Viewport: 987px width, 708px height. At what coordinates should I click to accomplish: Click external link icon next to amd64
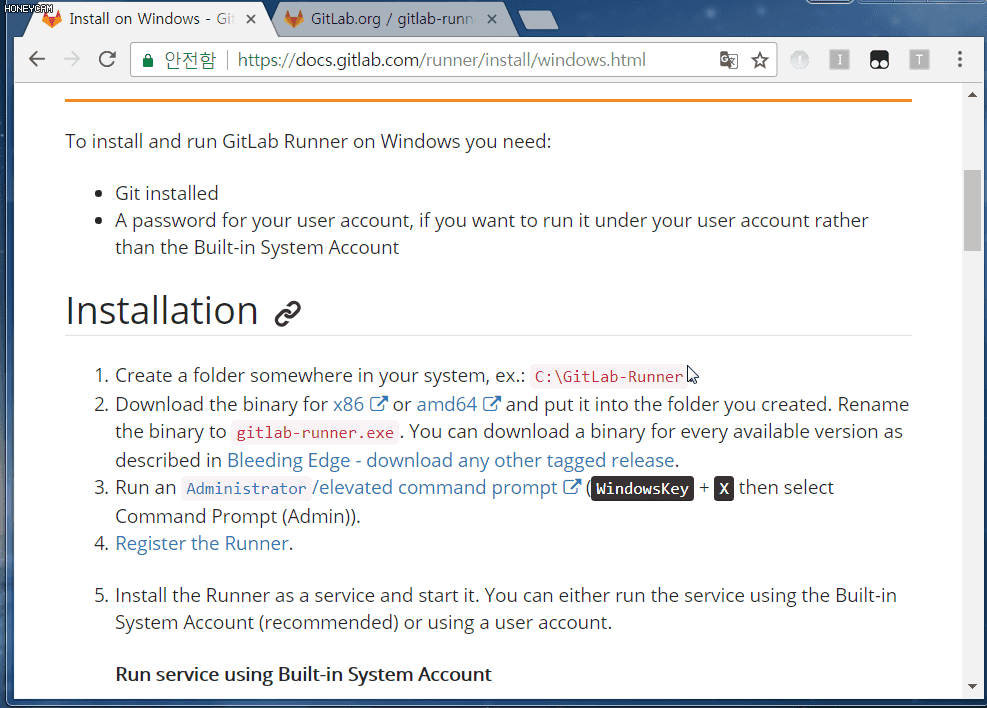[x=492, y=403]
